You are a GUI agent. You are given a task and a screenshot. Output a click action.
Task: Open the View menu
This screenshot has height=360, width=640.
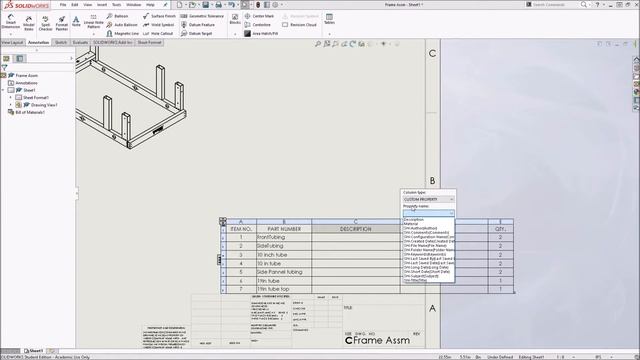pos(88,5)
